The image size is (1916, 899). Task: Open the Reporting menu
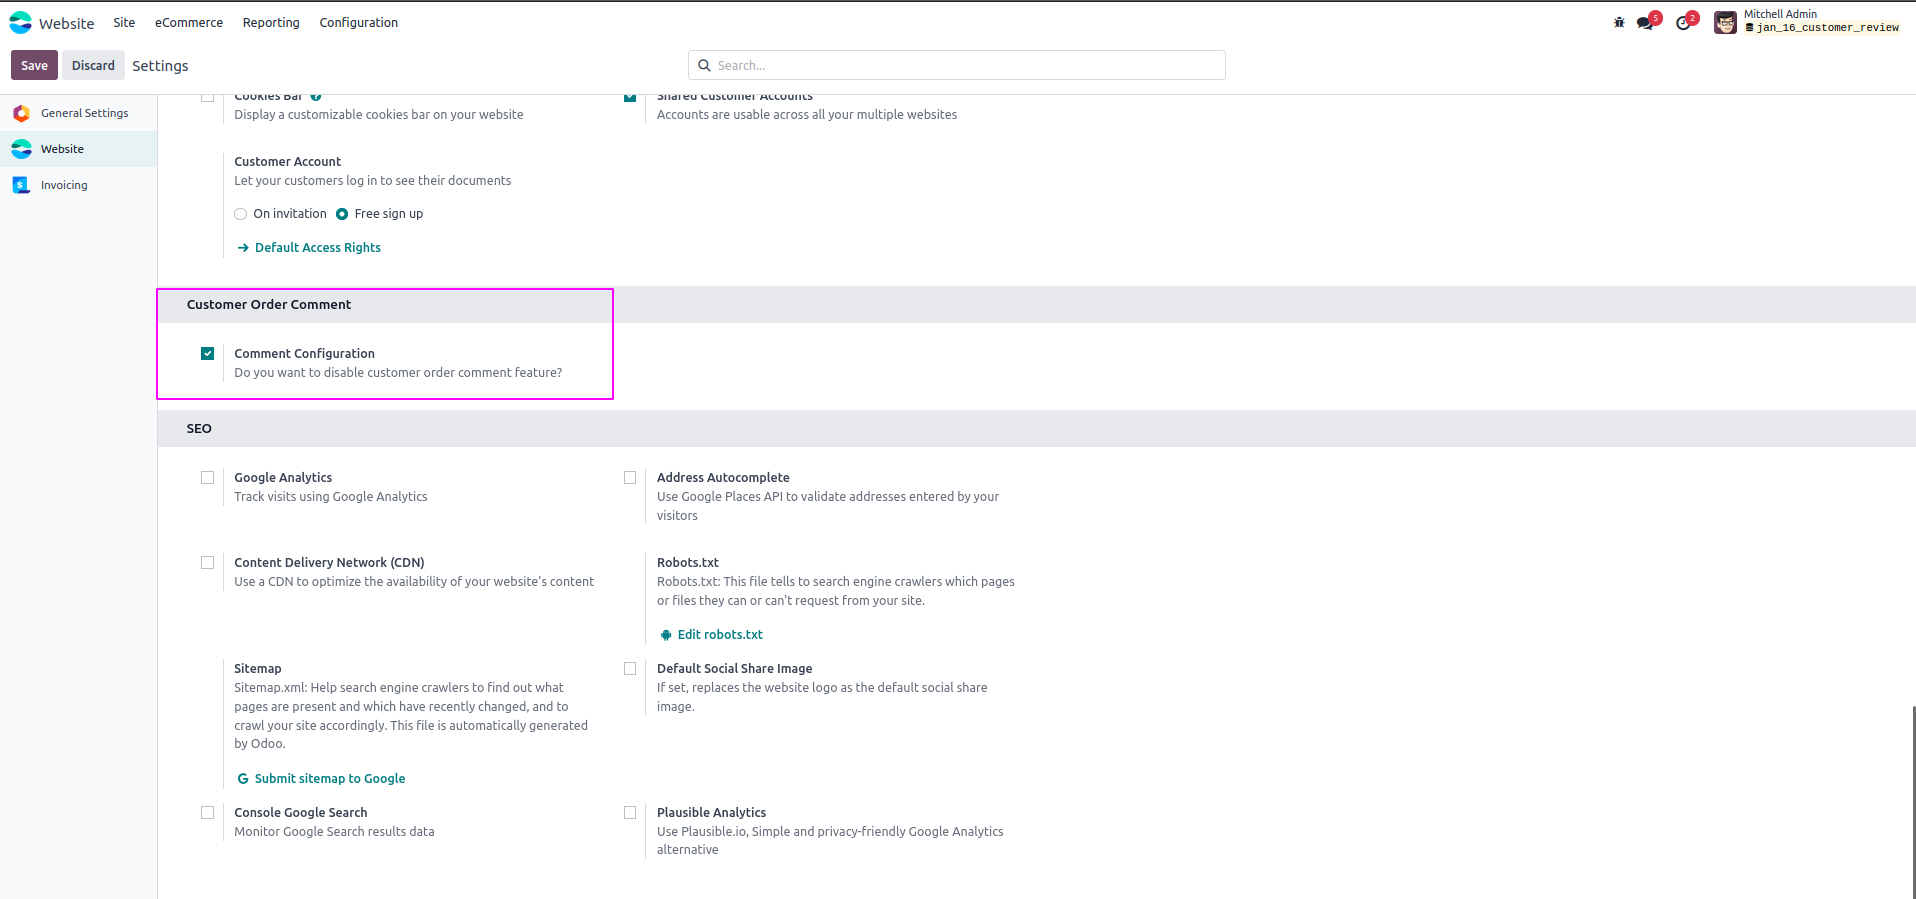coord(271,23)
